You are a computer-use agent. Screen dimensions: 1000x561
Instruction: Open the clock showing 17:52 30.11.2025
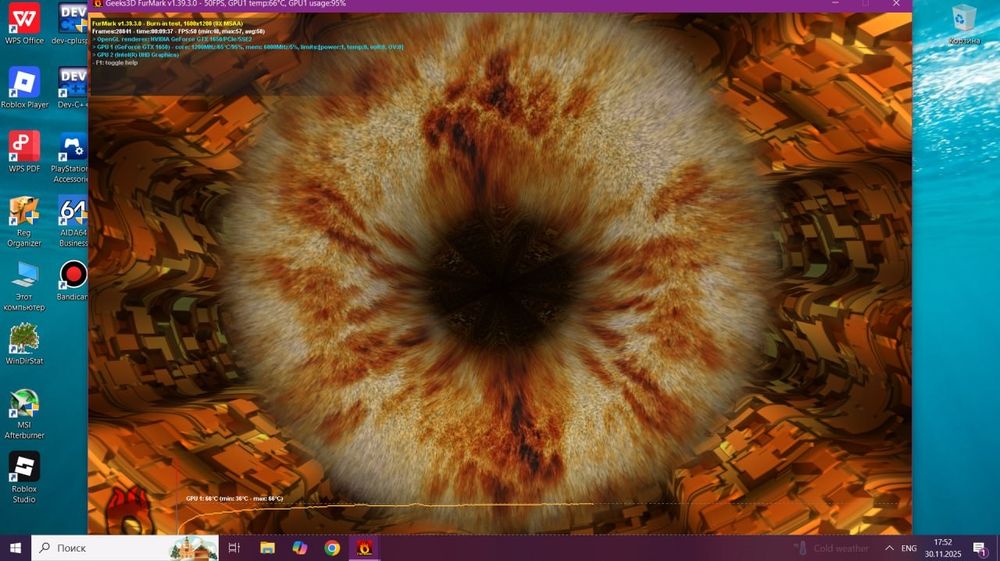tap(943, 548)
